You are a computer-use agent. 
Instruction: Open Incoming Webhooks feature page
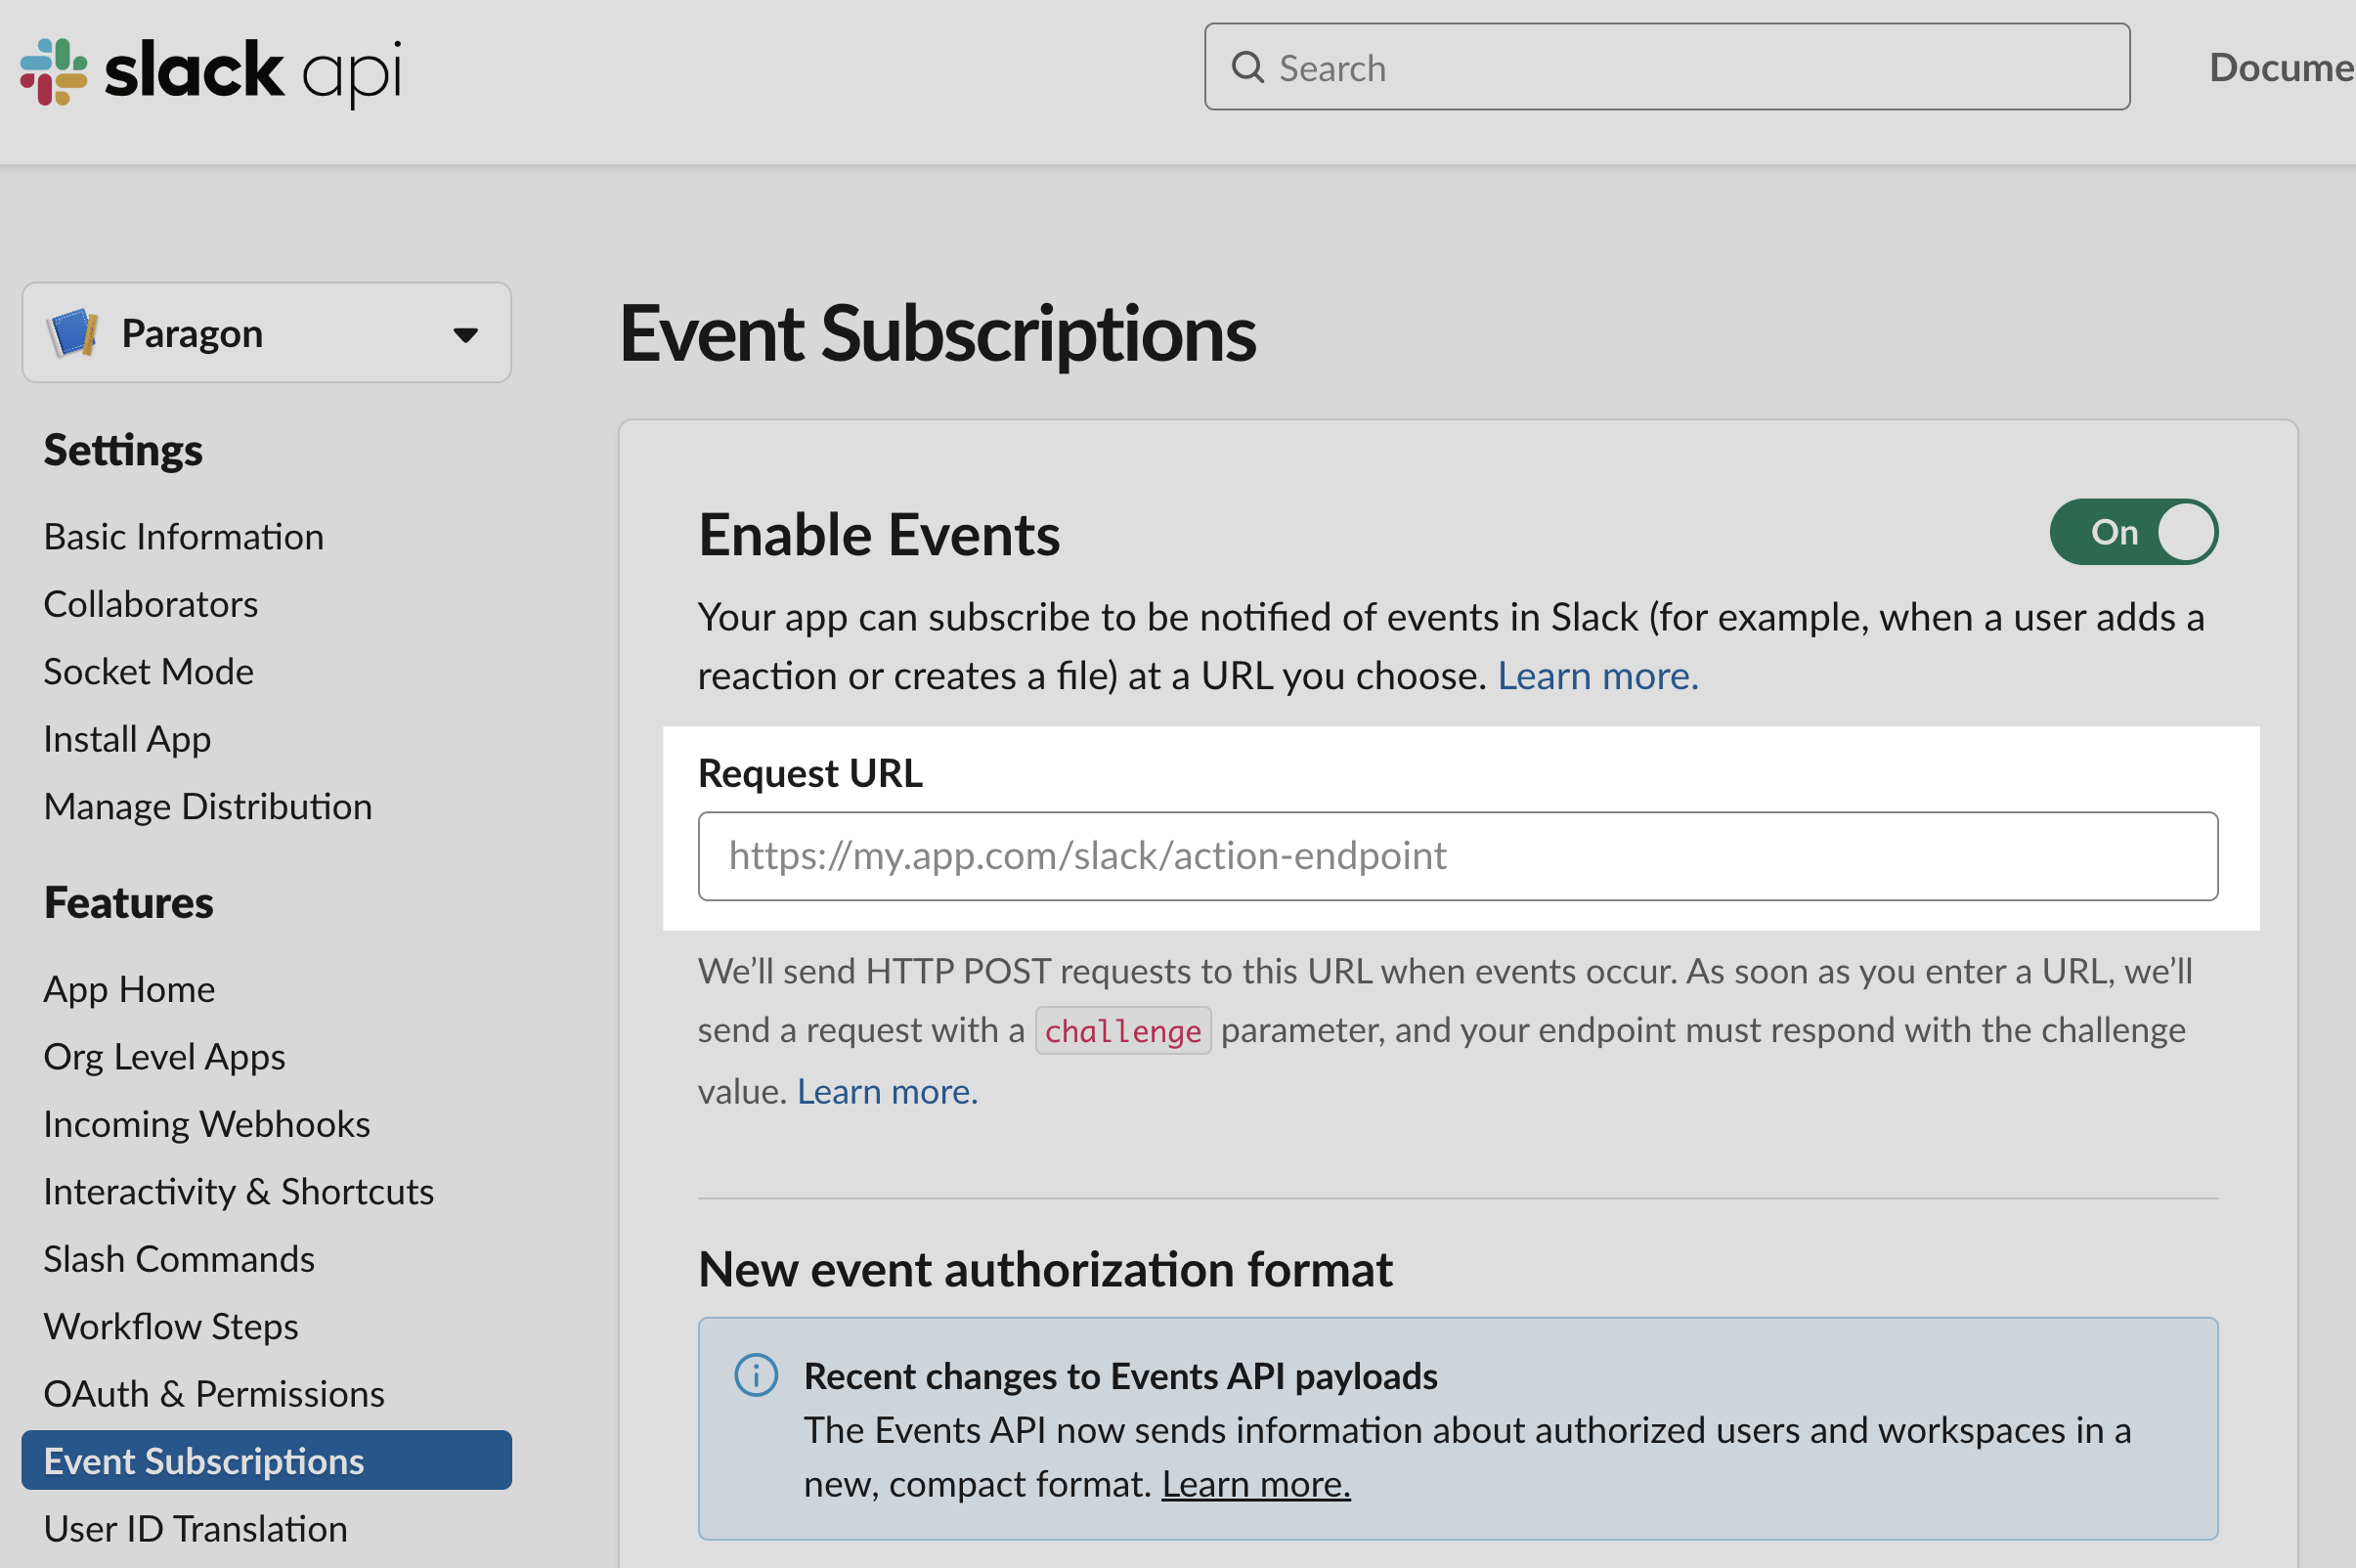tap(207, 1124)
